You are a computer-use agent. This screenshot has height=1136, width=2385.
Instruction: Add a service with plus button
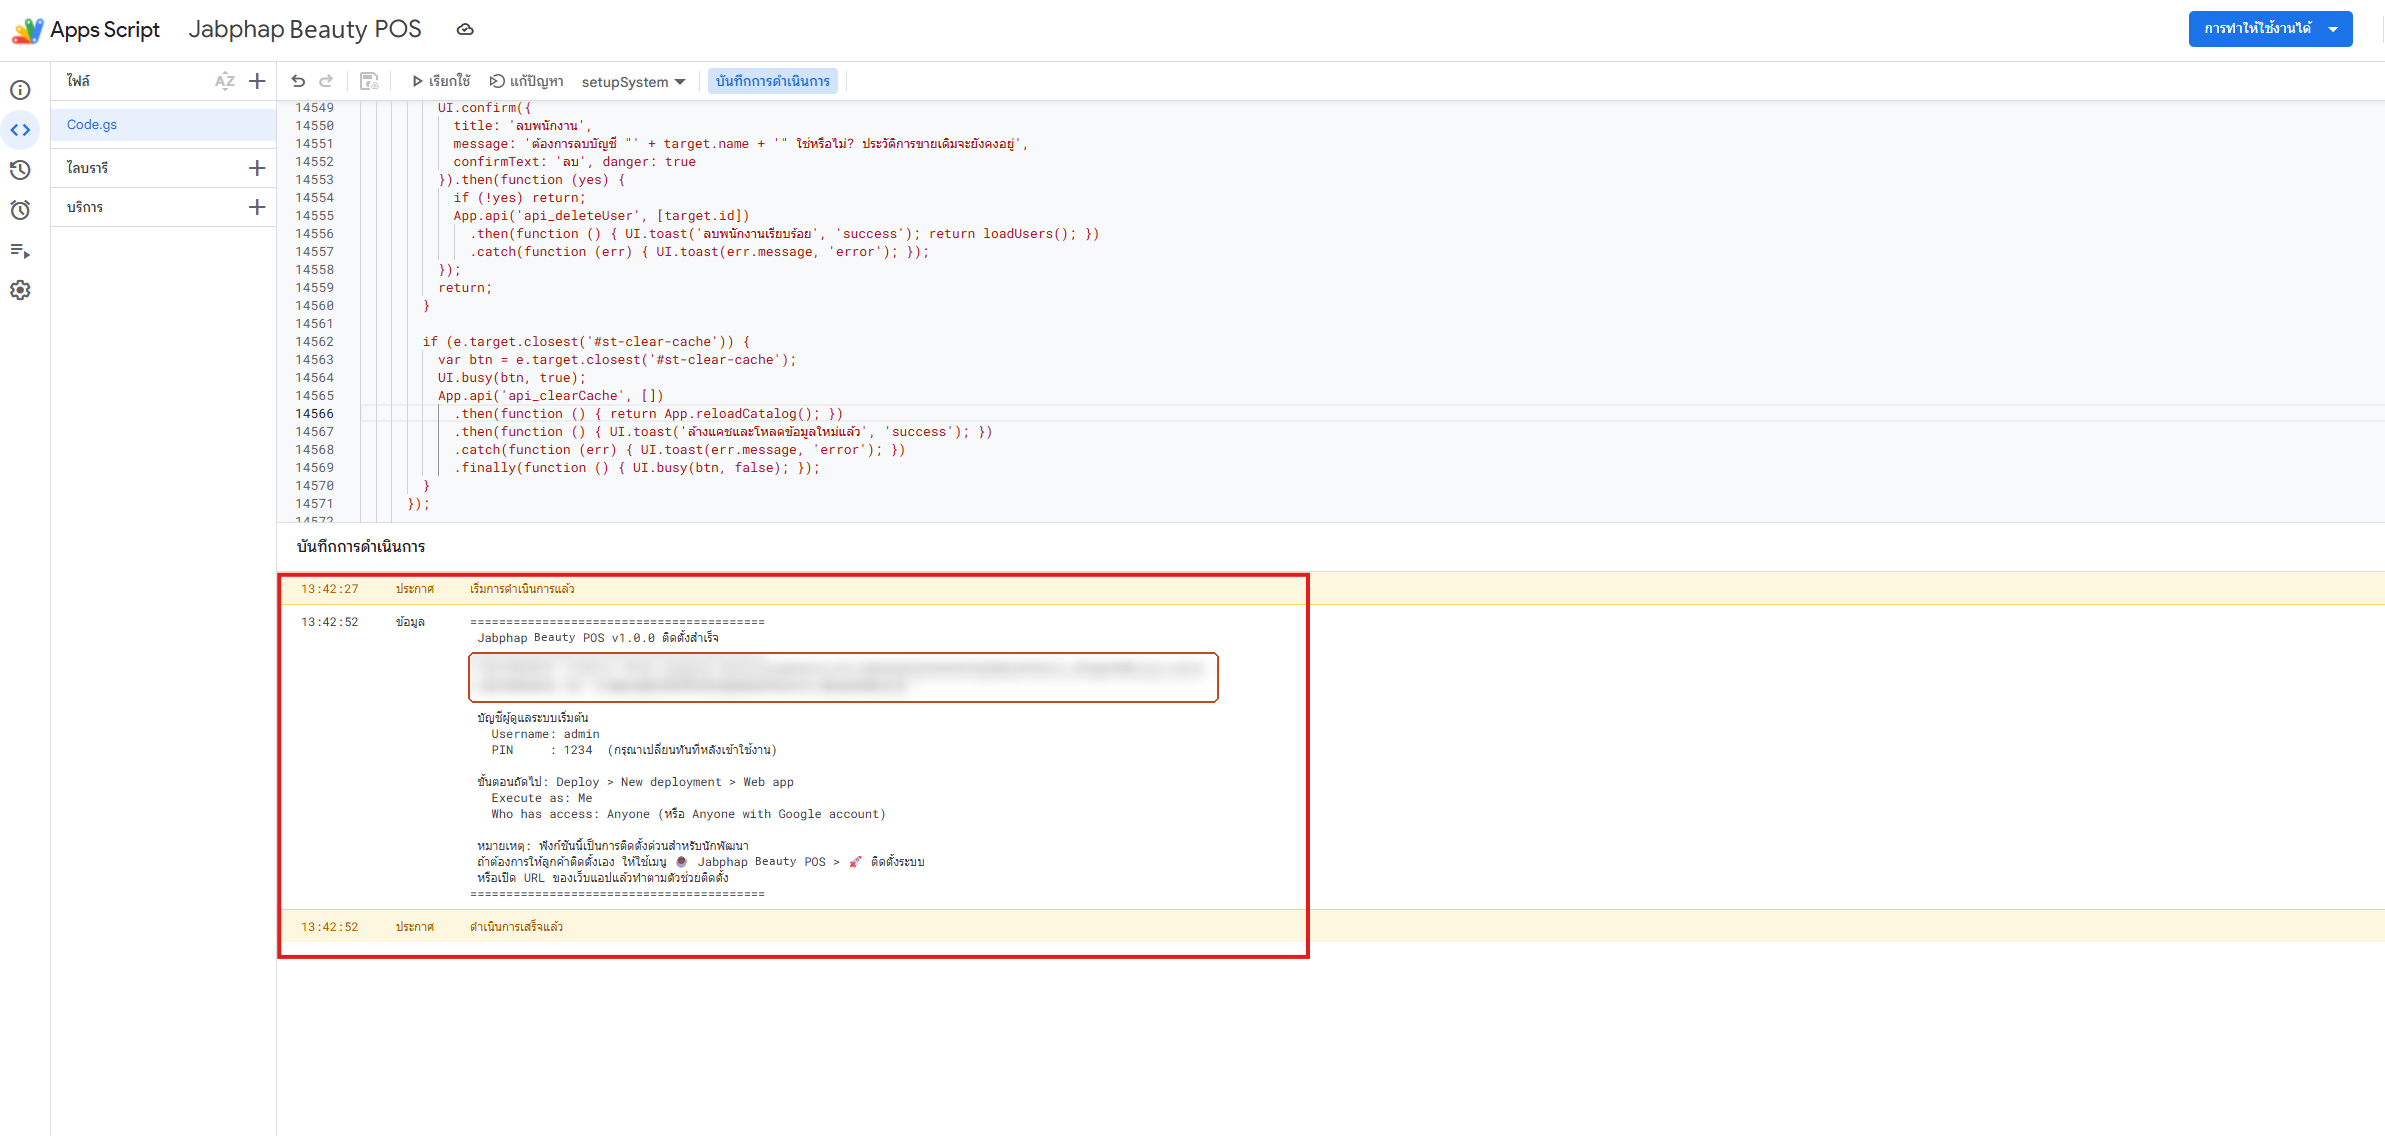point(257,207)
